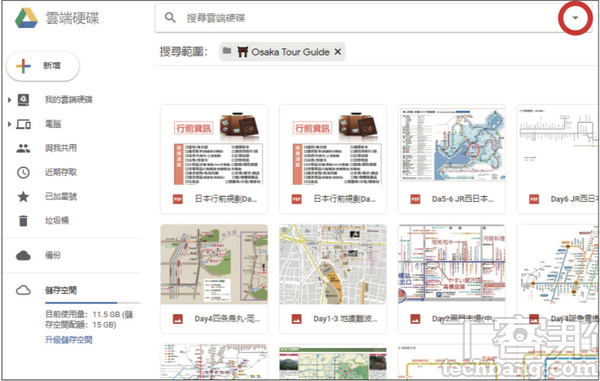Open Day4阪急電鐵 route map thumbnail
600x381 pixels.
coord(558,264)
